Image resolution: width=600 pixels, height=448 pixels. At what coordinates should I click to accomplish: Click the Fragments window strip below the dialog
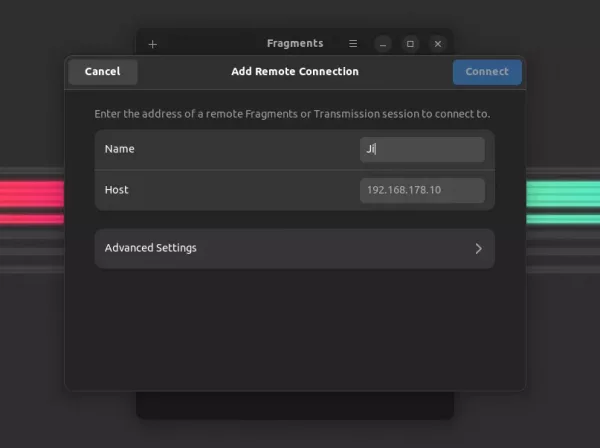[x=295, y=405]
